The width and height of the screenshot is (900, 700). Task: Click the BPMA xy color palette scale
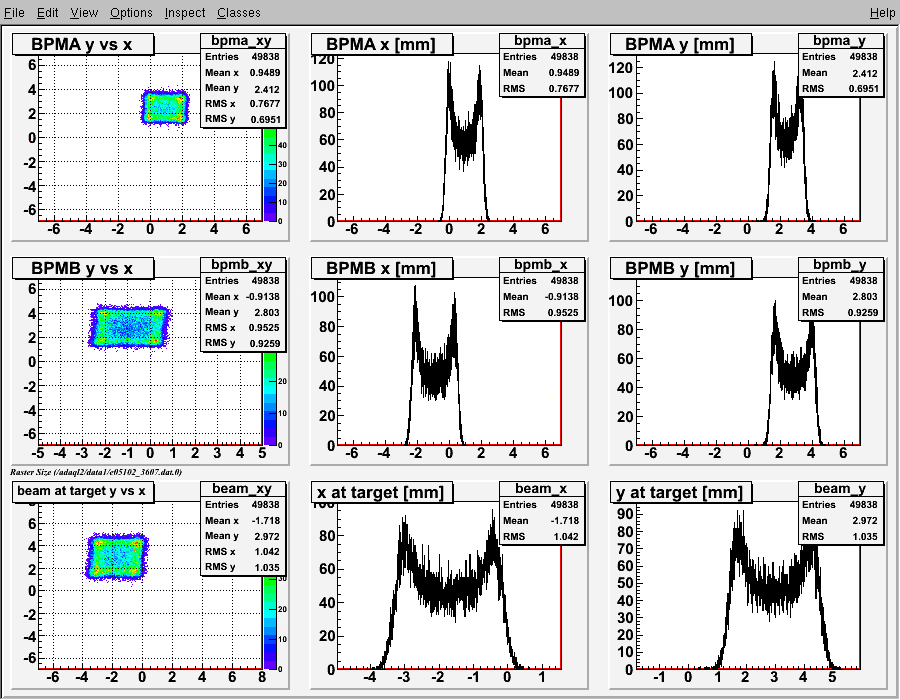click(270, 174)
